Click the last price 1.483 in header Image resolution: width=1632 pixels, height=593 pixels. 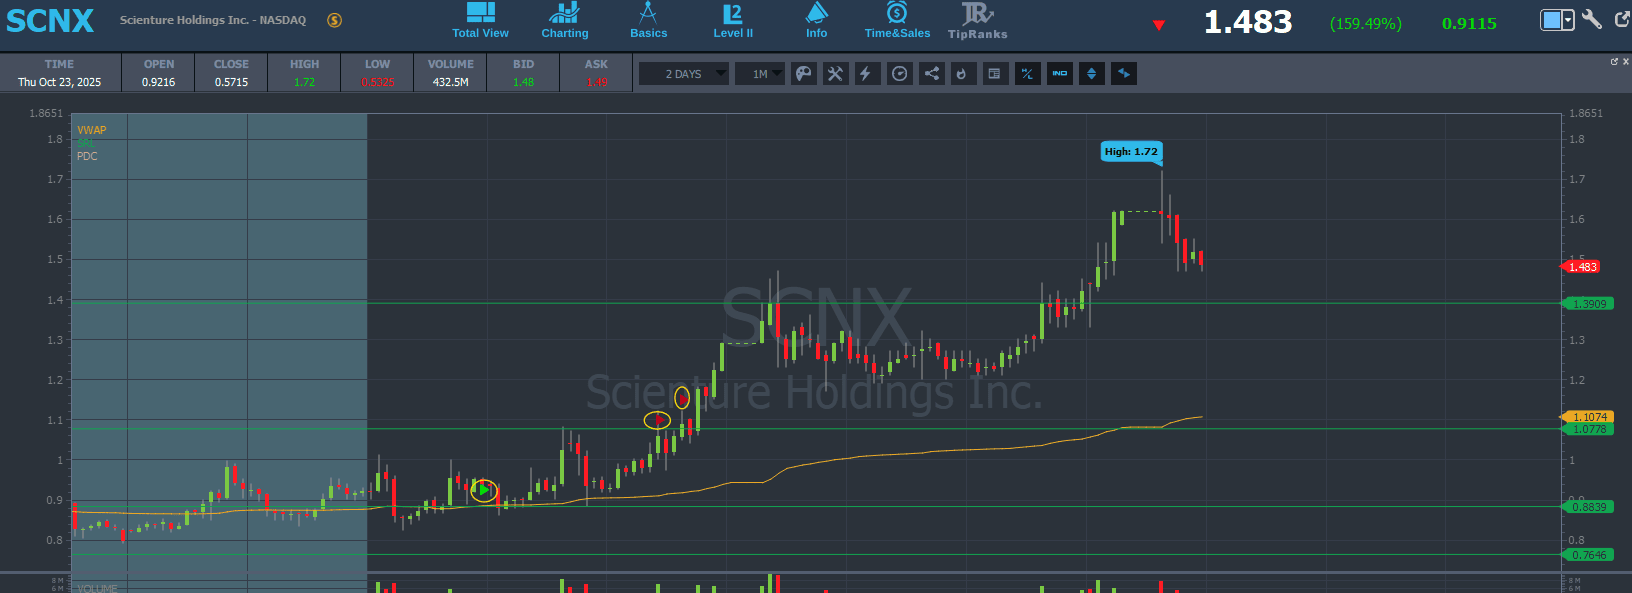(1248, 22)
